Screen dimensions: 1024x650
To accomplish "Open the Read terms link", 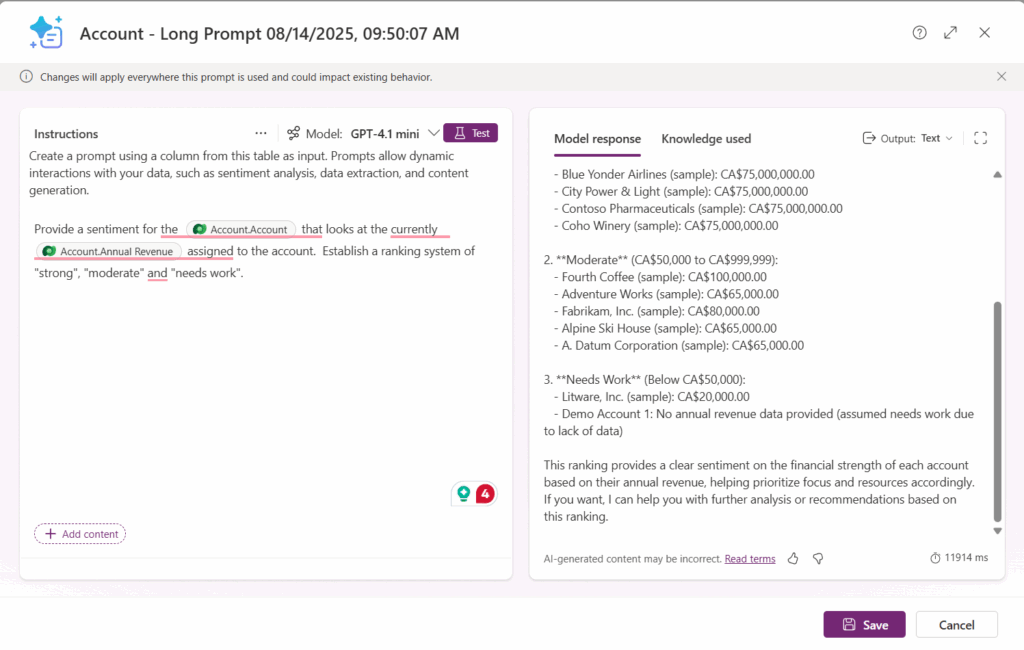I will tap(750, 559).
